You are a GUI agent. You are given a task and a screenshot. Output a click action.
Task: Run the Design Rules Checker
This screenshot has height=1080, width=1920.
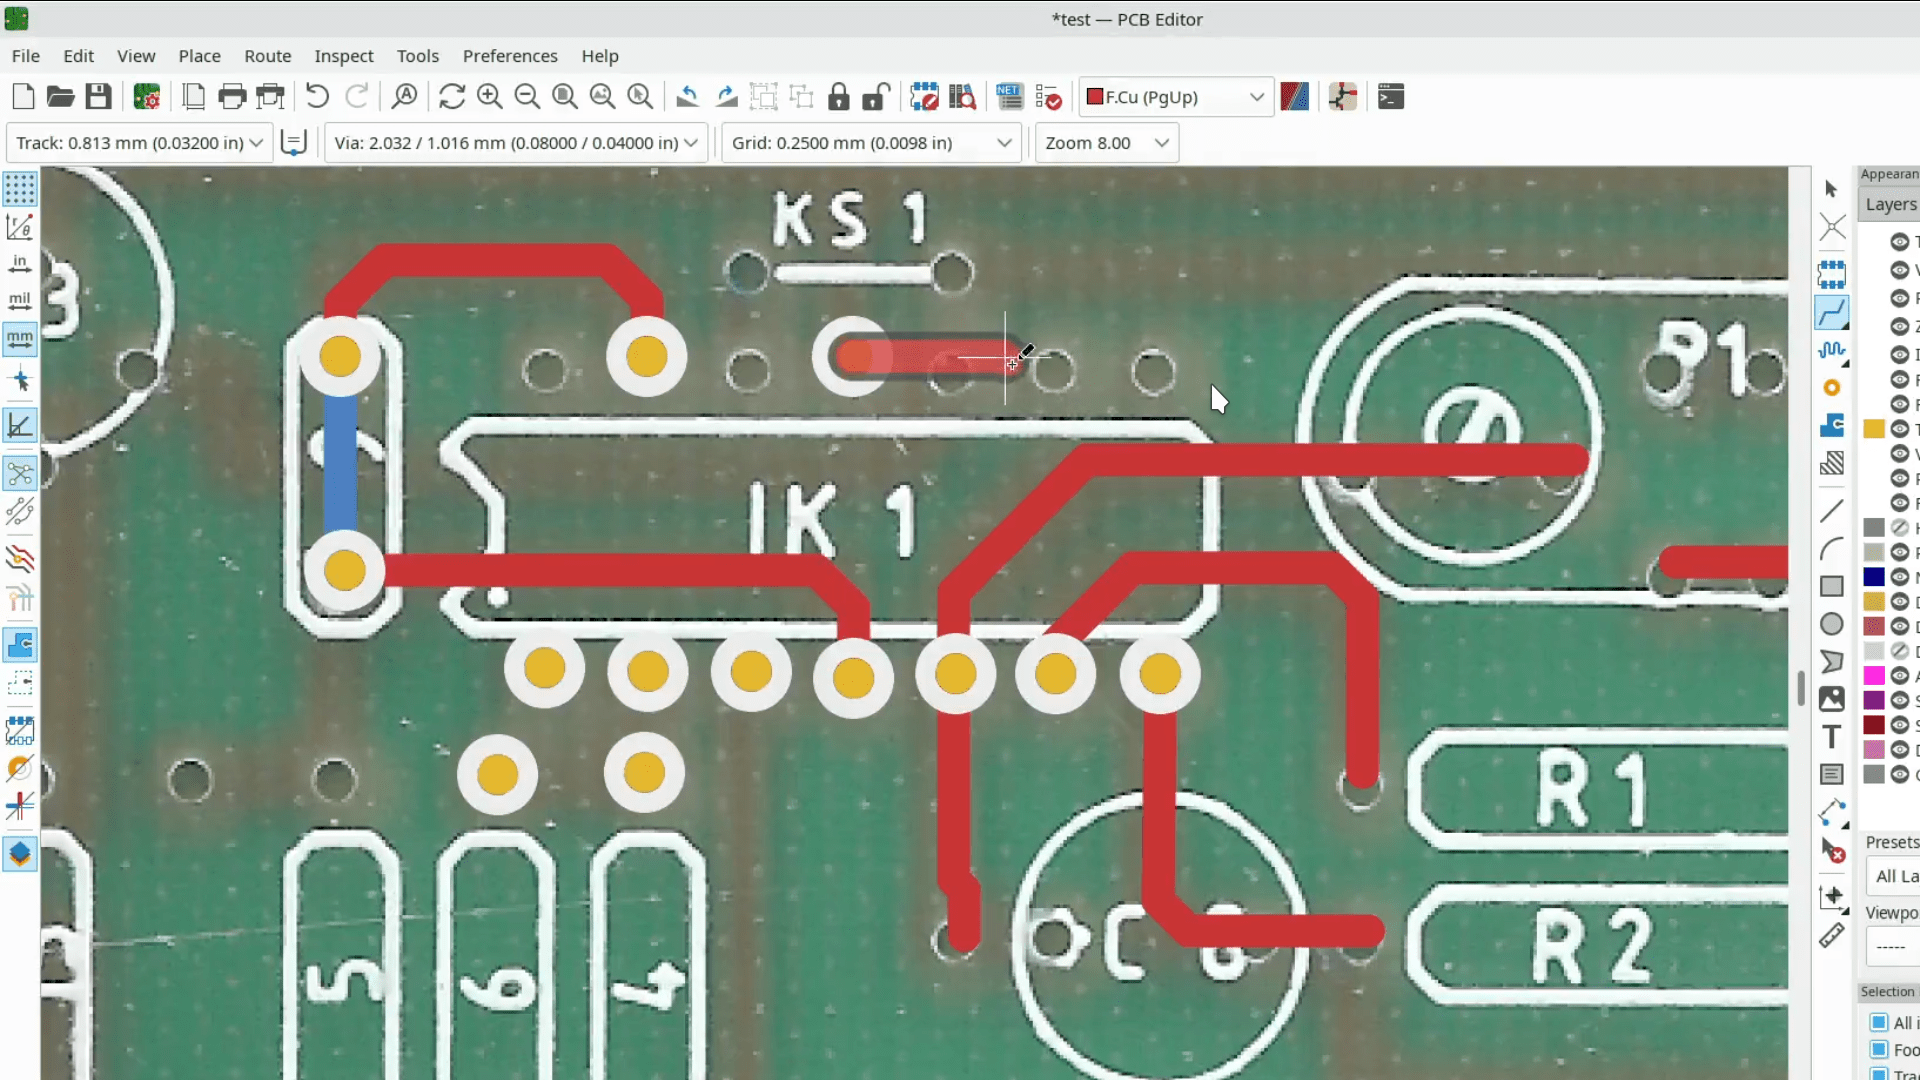tap(1050, 96)
